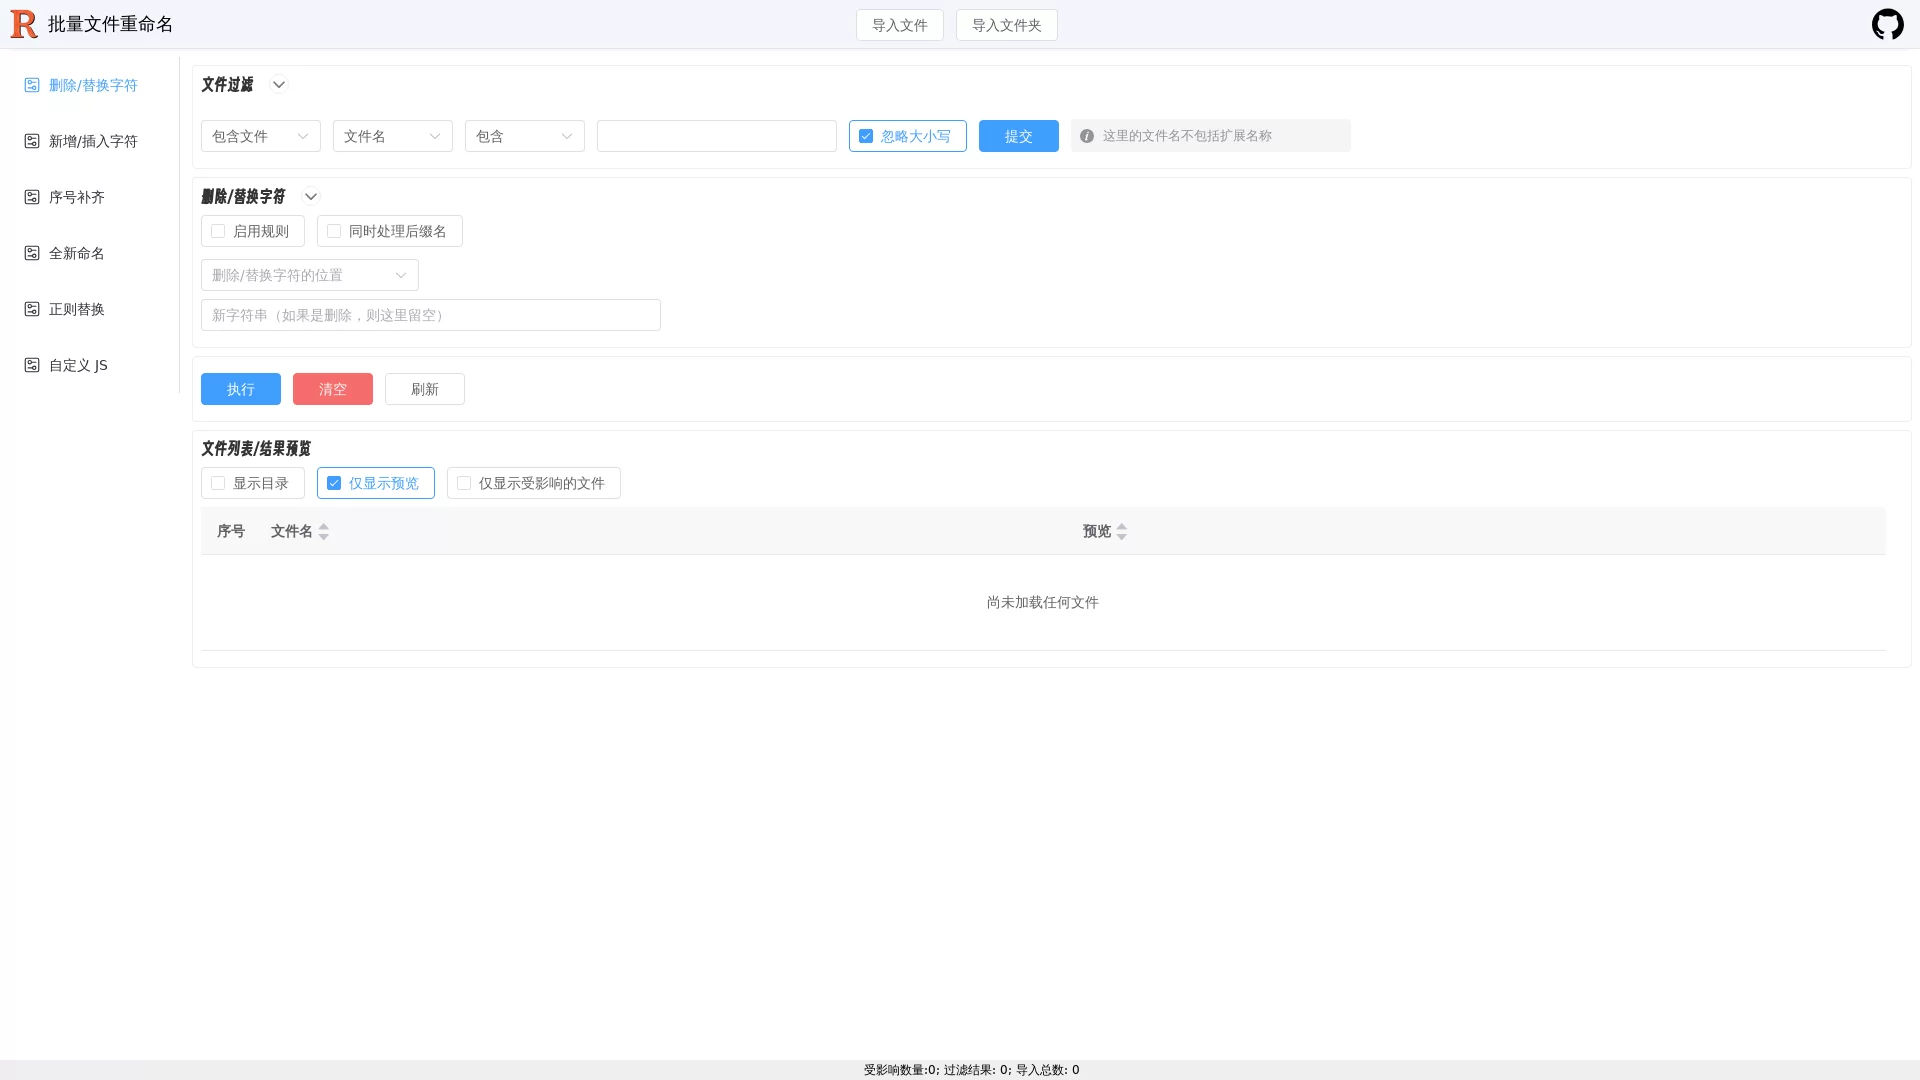Click the info icon beside extension hint

click(x=1087, y=136)
